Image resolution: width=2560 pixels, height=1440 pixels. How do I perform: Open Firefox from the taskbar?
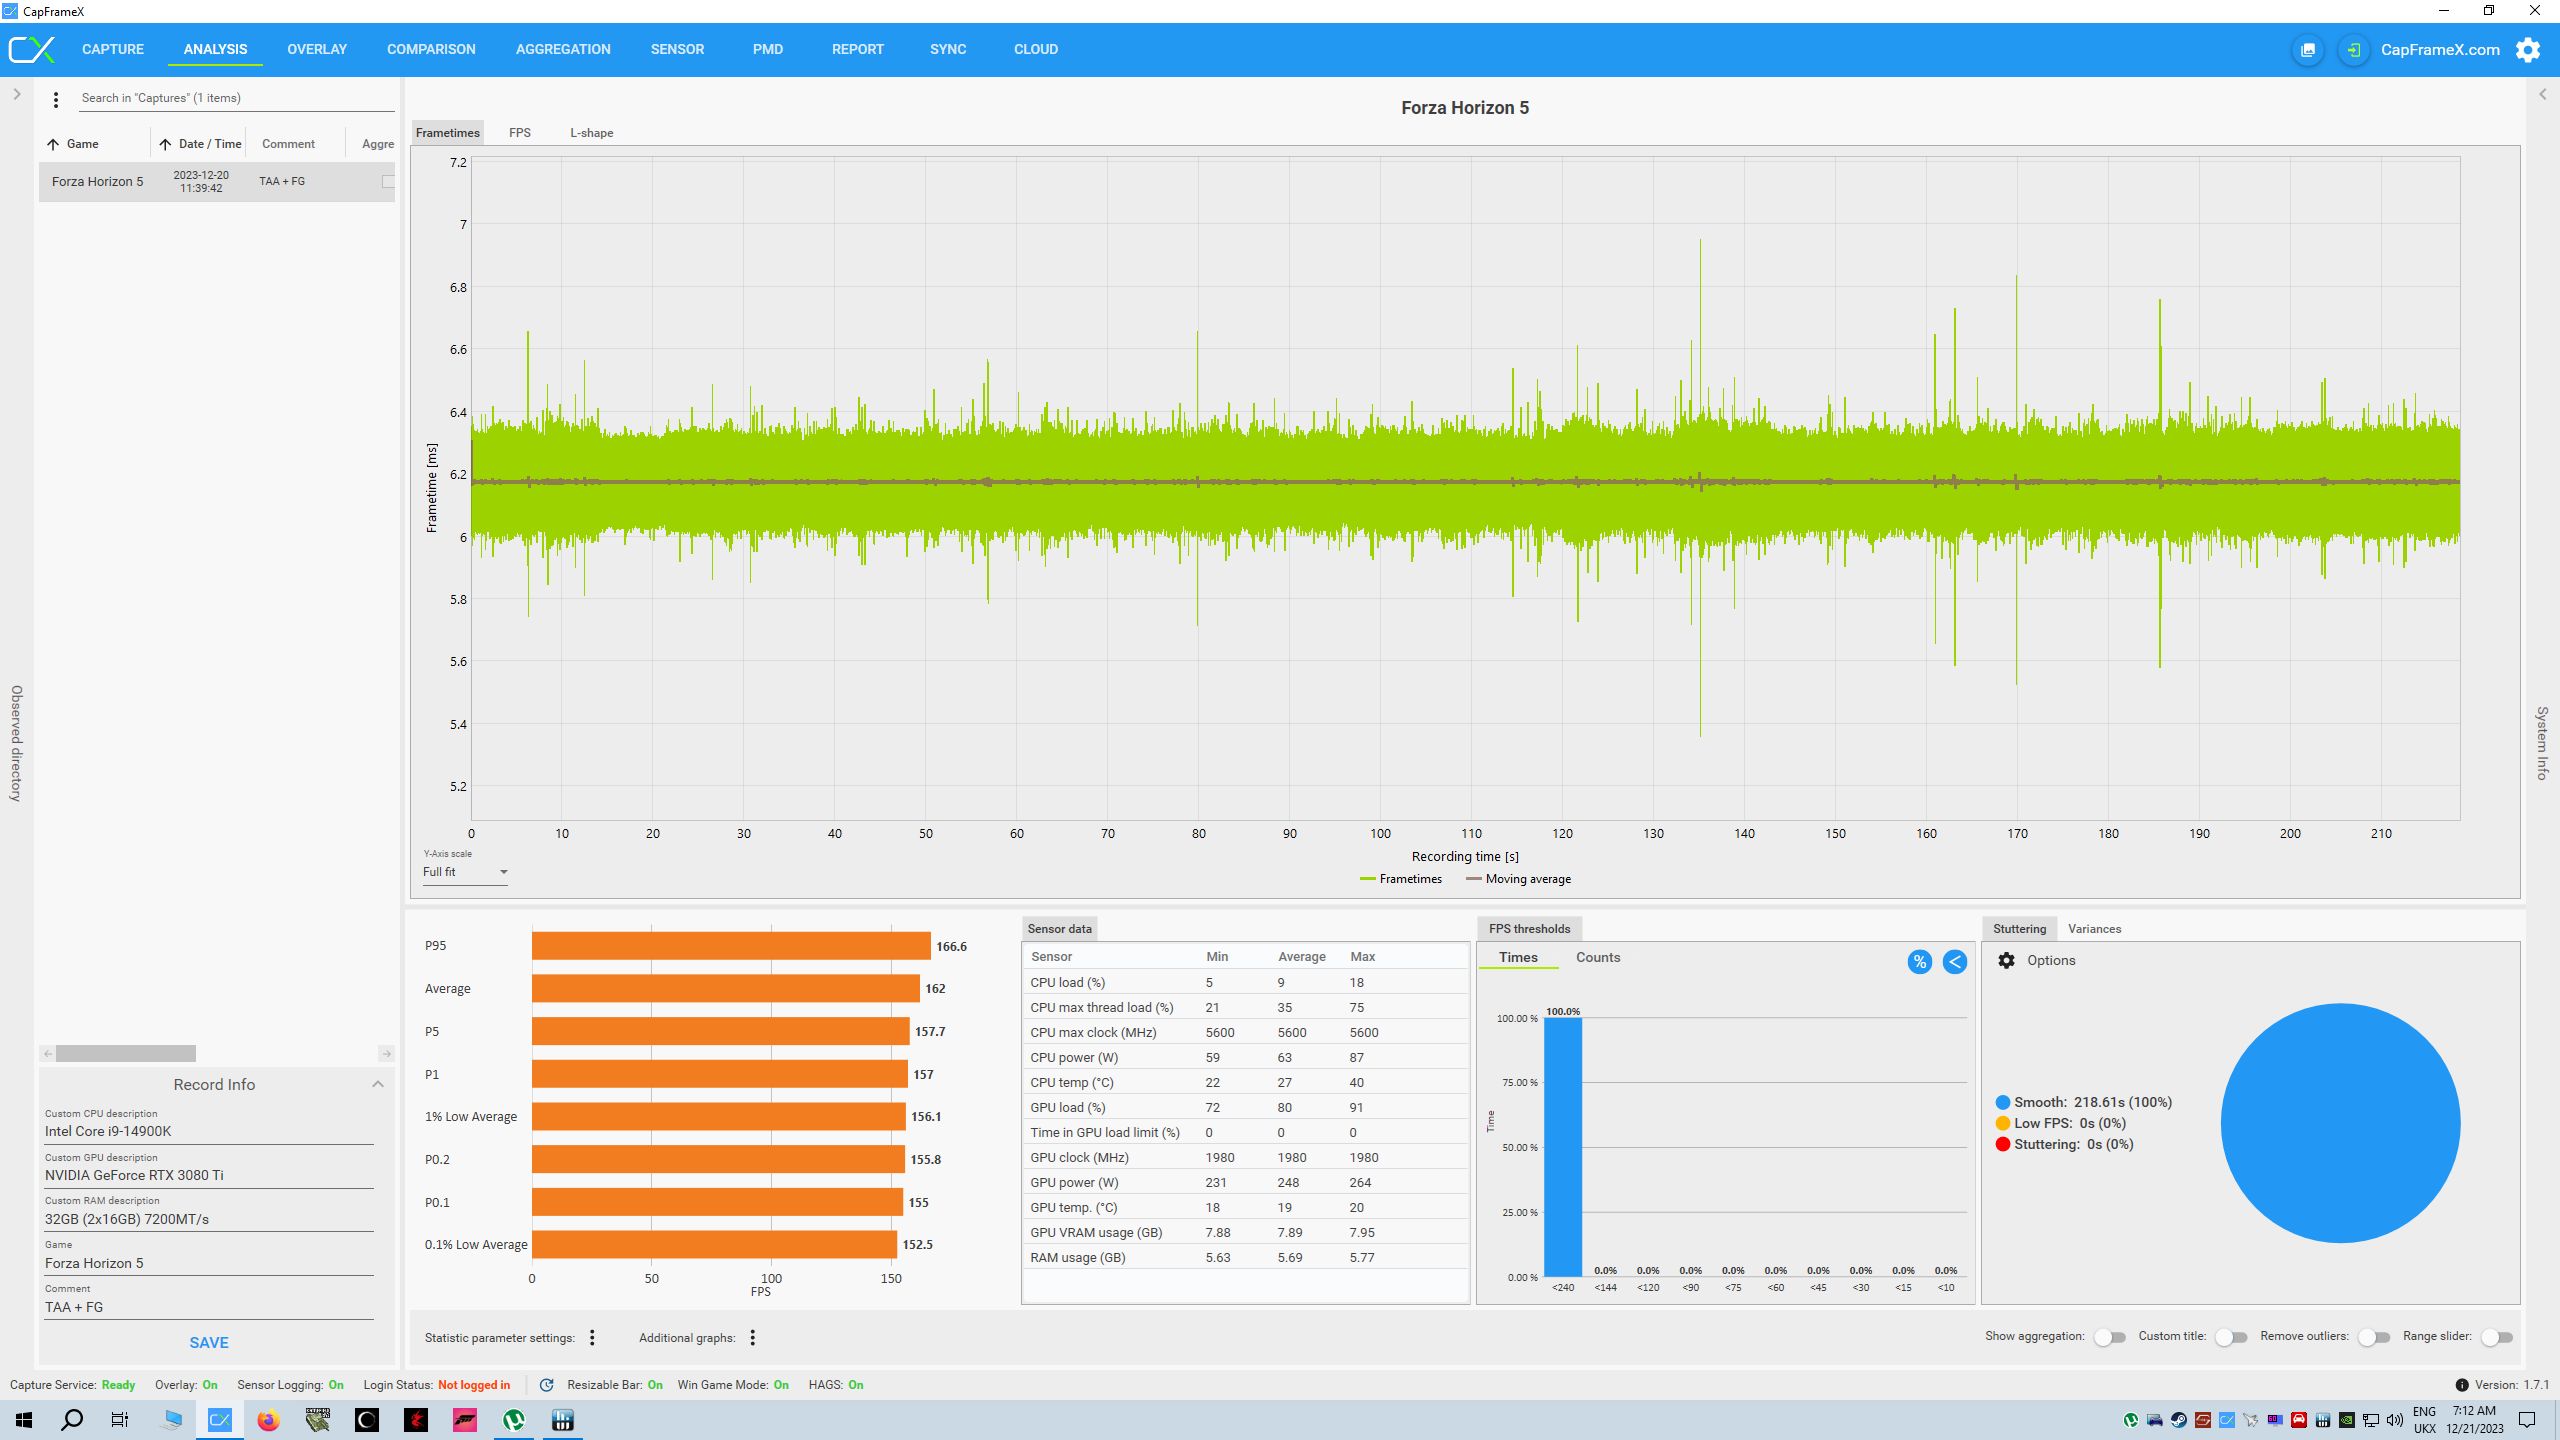pos(268,1420)
